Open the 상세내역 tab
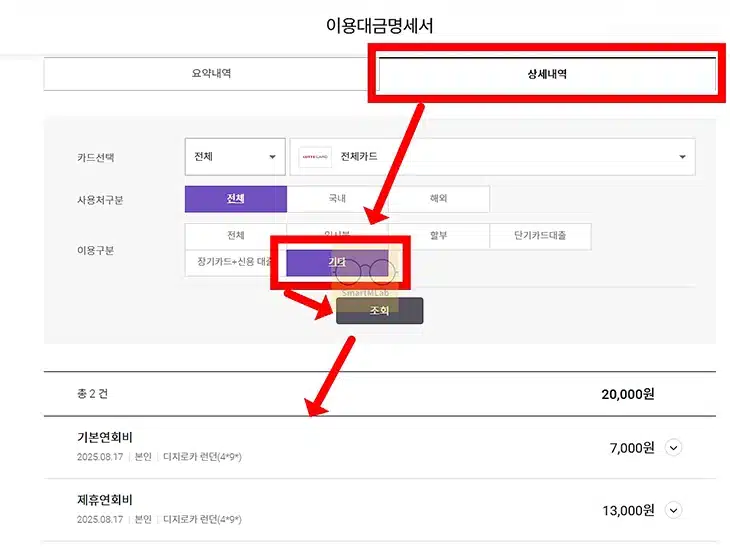Viewport: 730px width, 557px height. click(547, 74)
